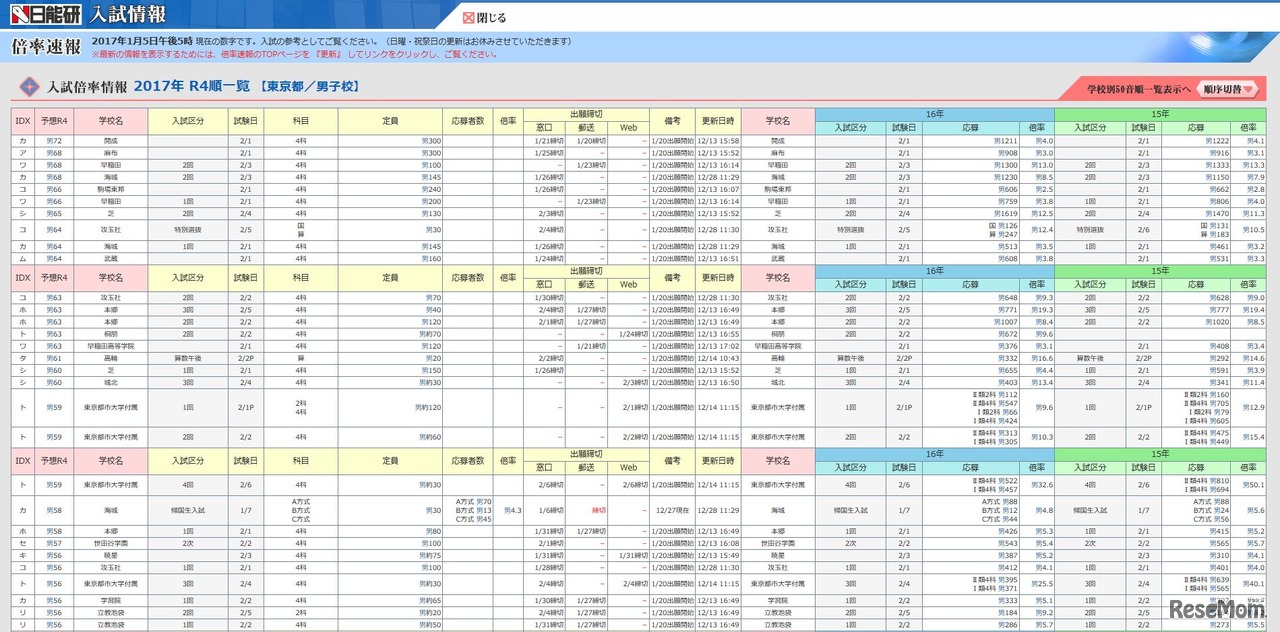This screenshot has height=632, width=1280.
Task: Click the 帰国生入試 cell for 海城
Action: (x=188, y=510)
